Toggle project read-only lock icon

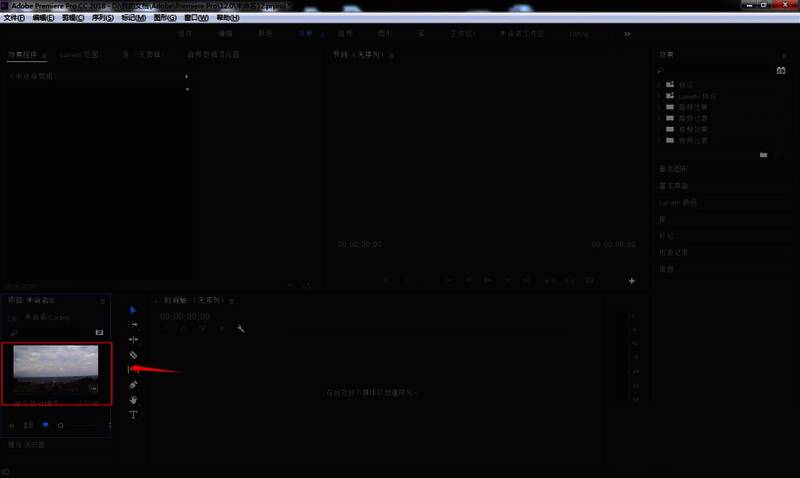pyautogui.click(x=12, y=425)
